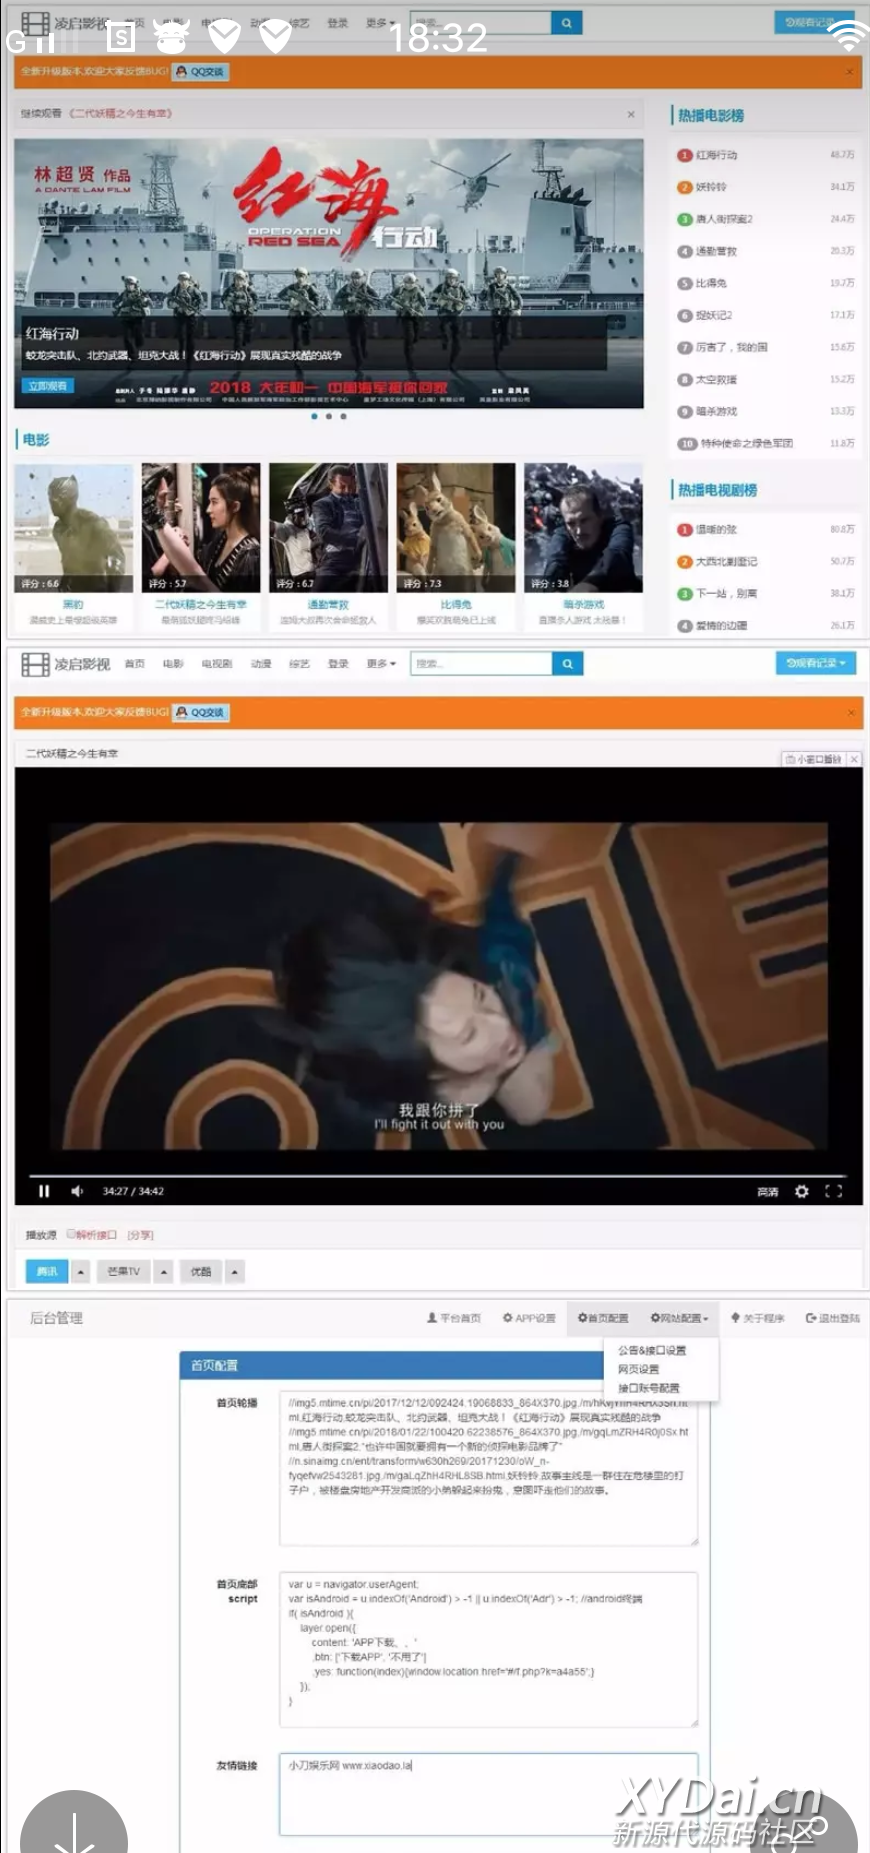Expand the 网站配置 dropdown in admin navbar
Image resolution: width=870 pixels, height=1853 pixels.
point(679,1318)
